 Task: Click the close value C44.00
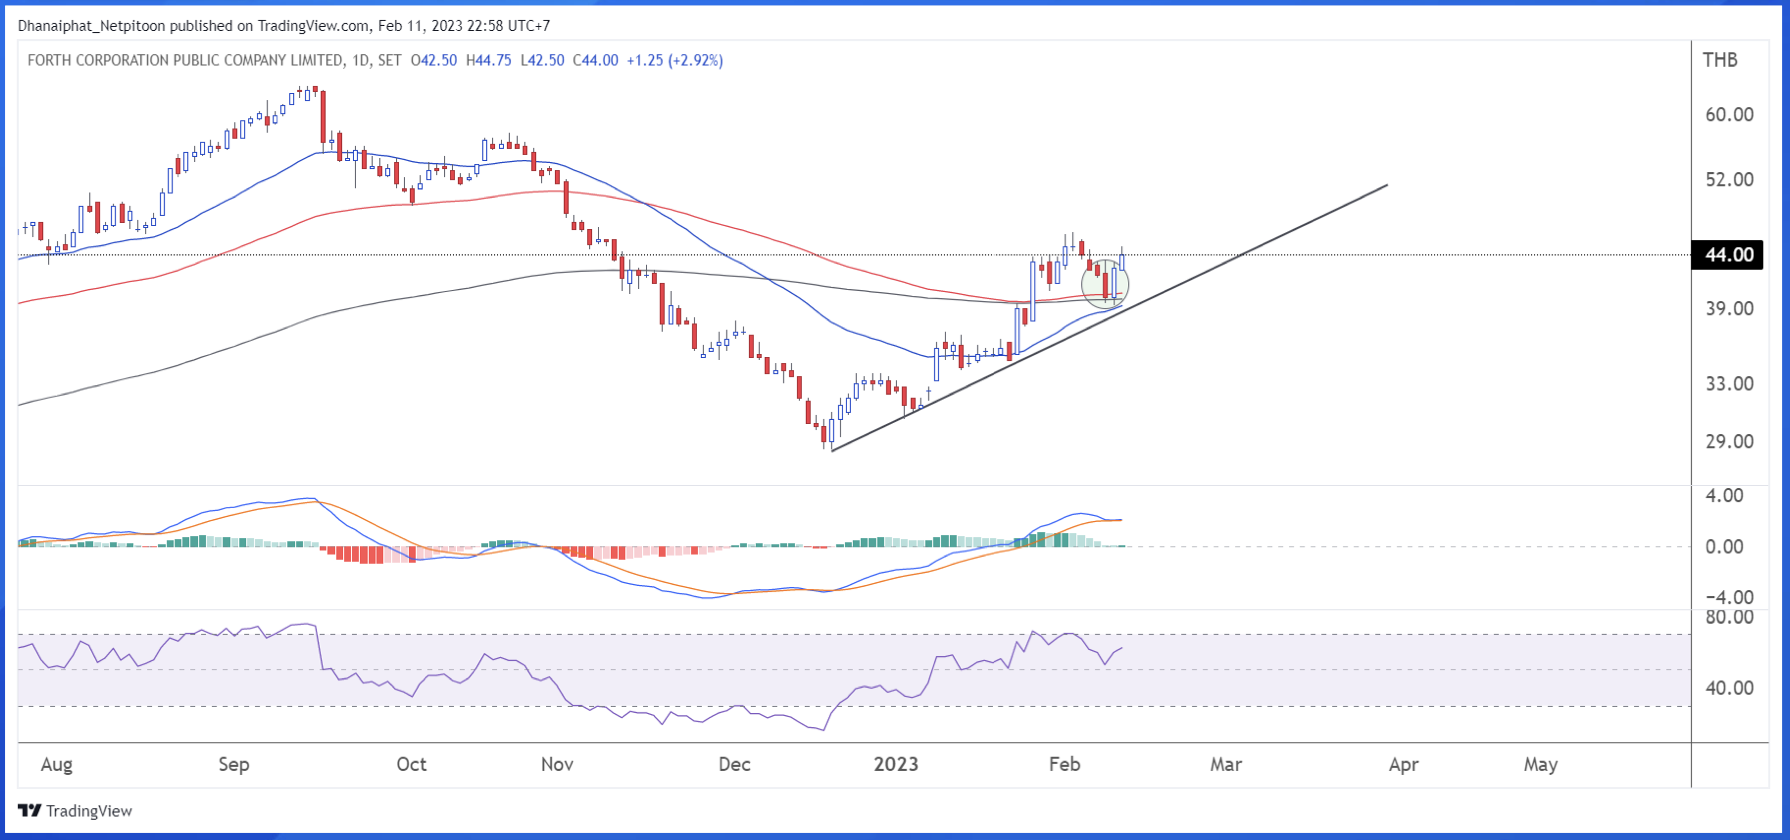[x=595, y=60]
